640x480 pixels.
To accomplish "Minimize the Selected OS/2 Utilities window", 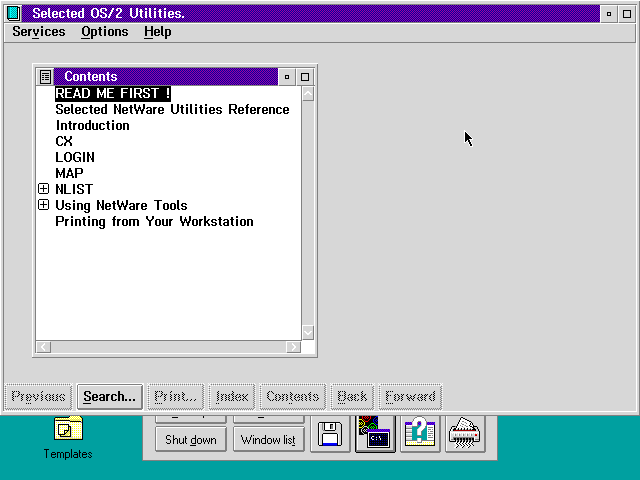I will tap(609, 14).
